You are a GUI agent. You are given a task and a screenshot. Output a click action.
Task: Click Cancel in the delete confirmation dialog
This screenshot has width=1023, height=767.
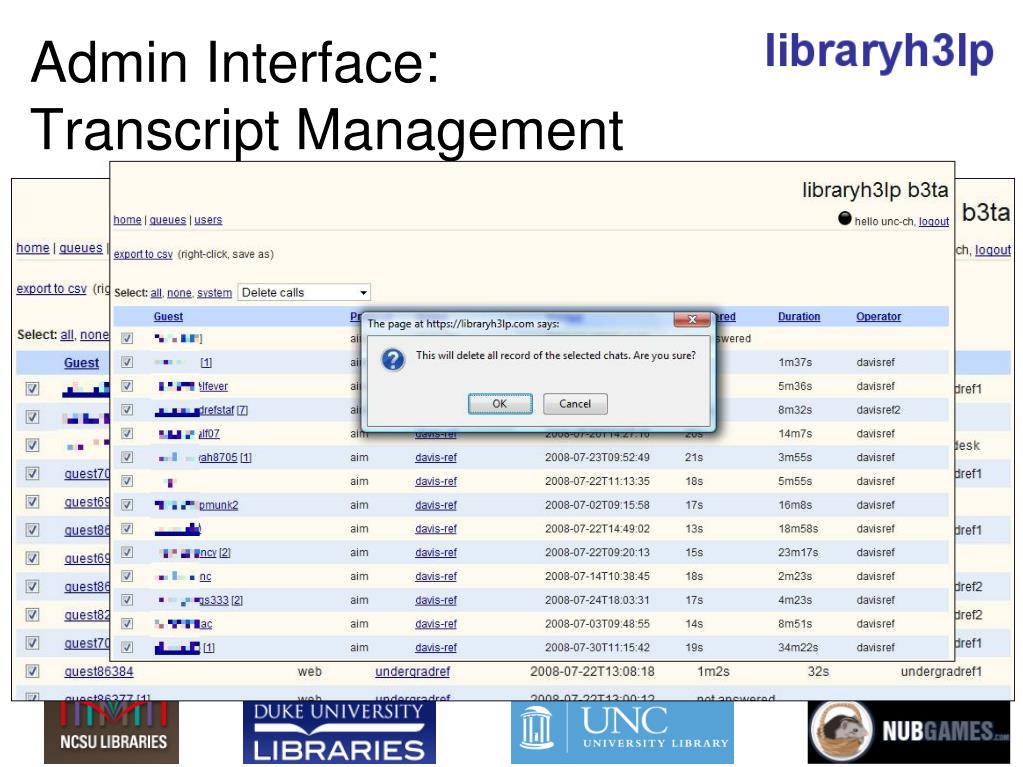click(x=575, y=404)
